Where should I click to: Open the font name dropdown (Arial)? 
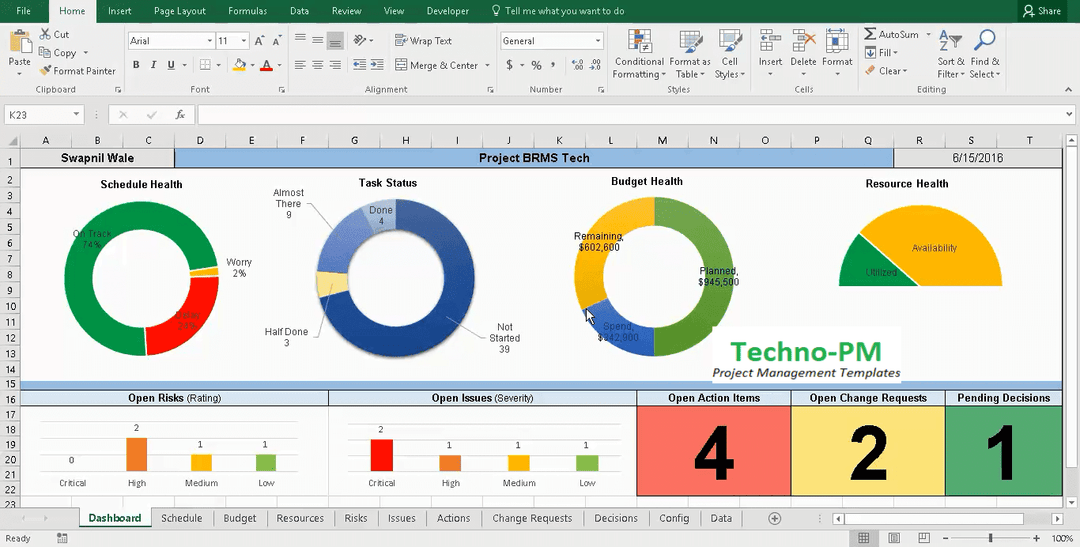209,41
